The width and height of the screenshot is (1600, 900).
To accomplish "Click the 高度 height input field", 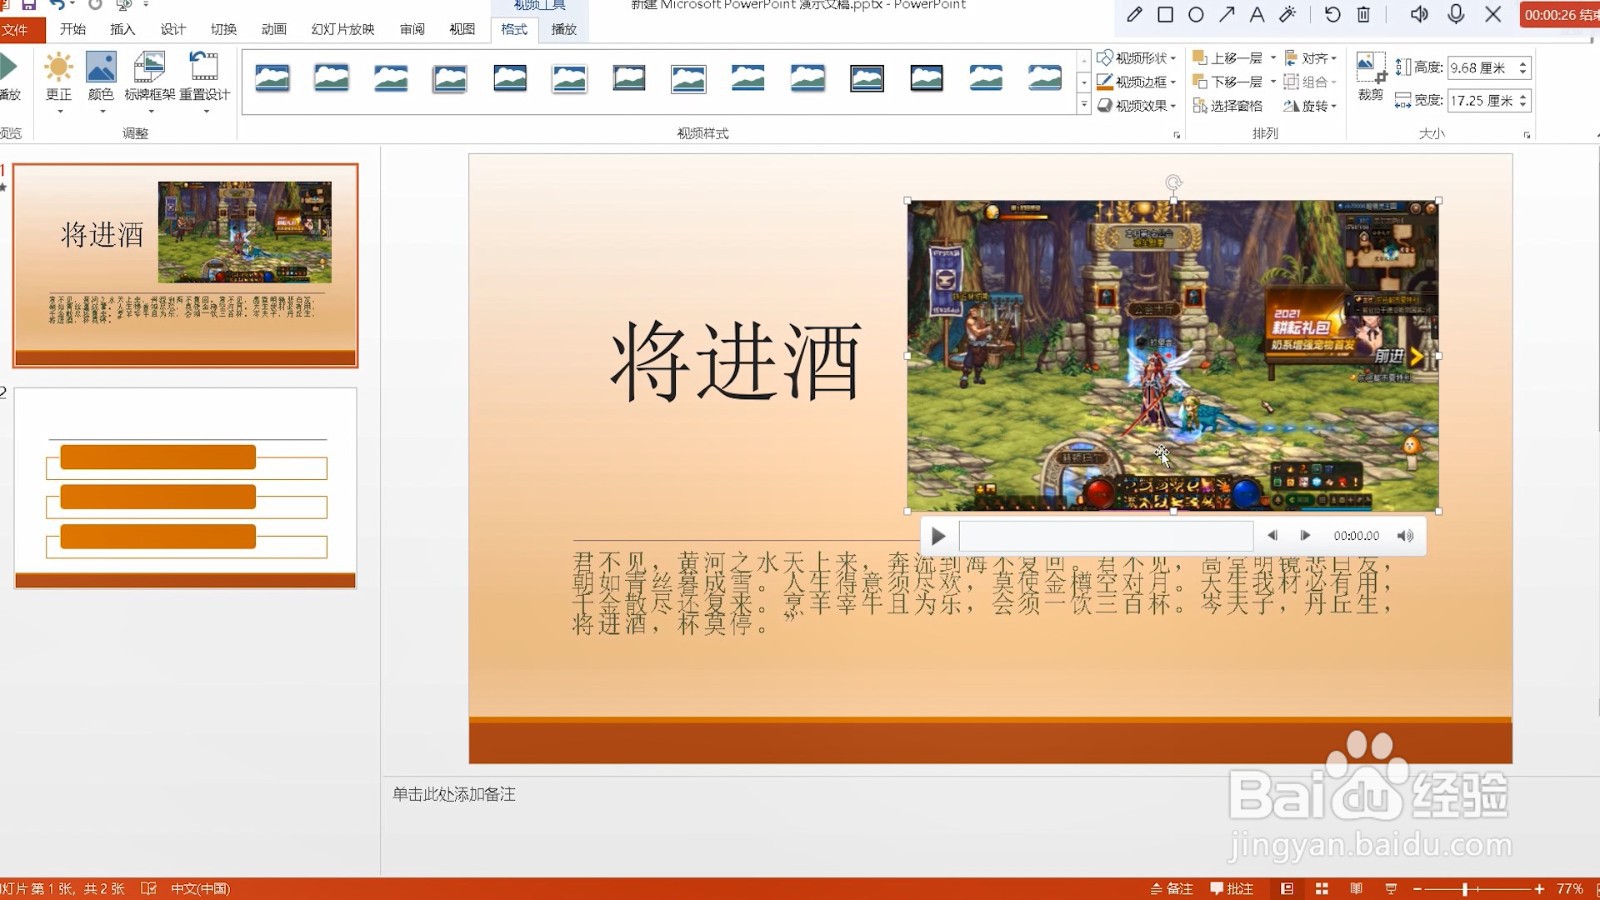I will 1482,68.
